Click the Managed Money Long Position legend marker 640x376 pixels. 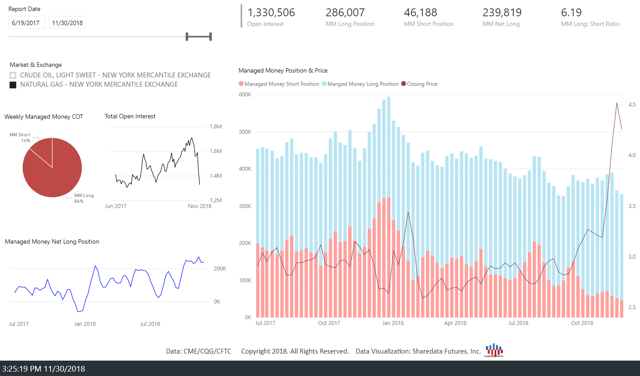(324, 84)
